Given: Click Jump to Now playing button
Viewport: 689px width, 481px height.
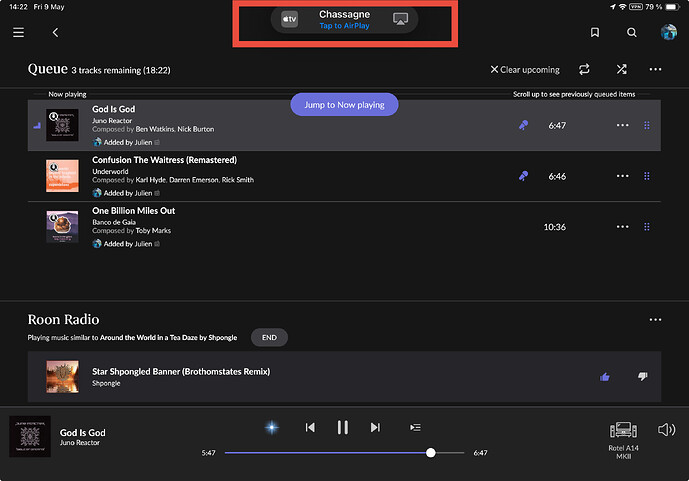Looking at the screenshot, I should (x=344, y=105).
